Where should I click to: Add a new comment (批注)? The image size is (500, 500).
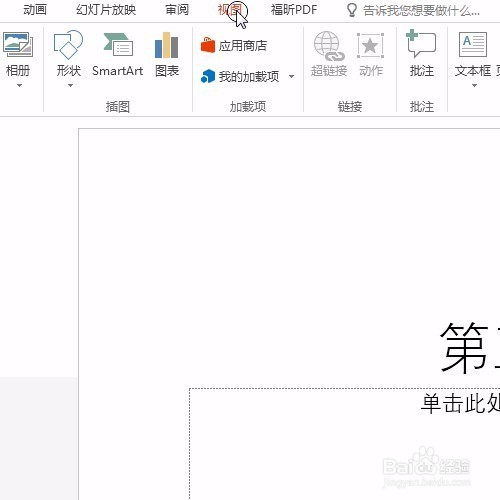click(x=422, y=53)
